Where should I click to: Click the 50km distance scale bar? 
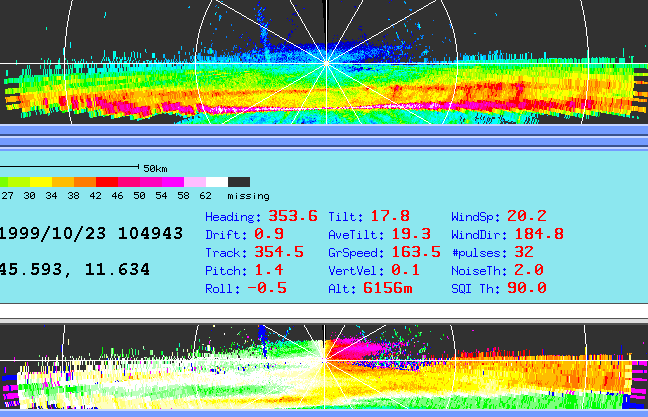pos(68,166)
